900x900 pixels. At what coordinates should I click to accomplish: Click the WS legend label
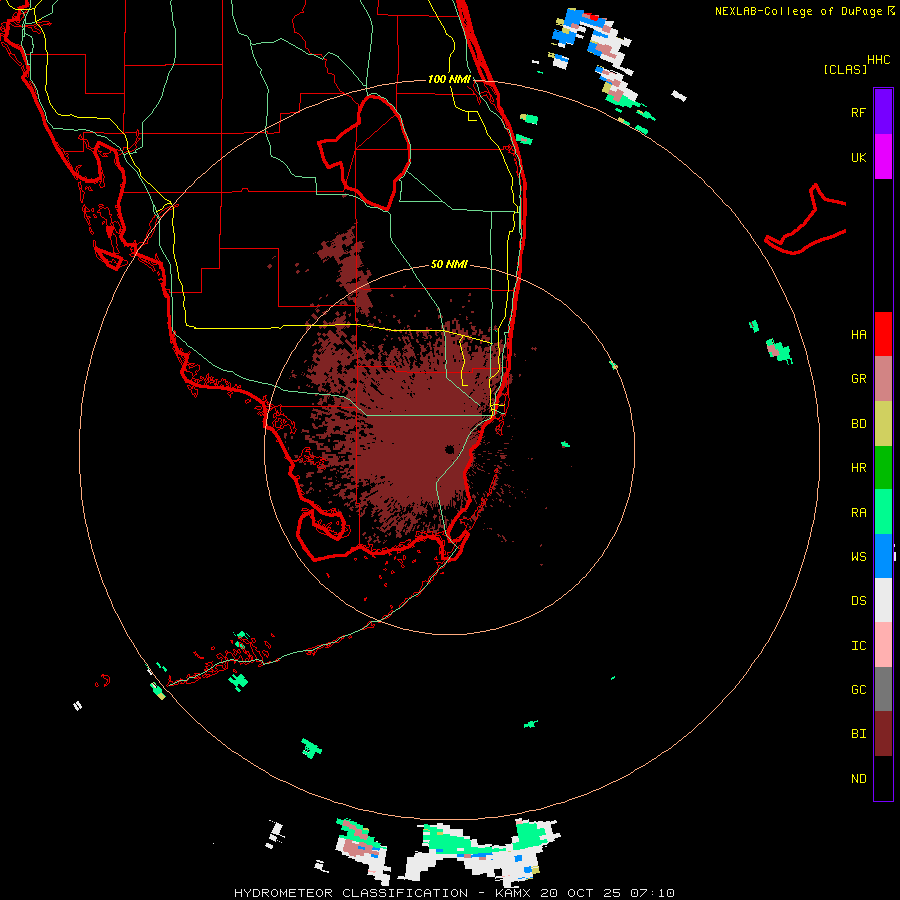click(858, 556)
